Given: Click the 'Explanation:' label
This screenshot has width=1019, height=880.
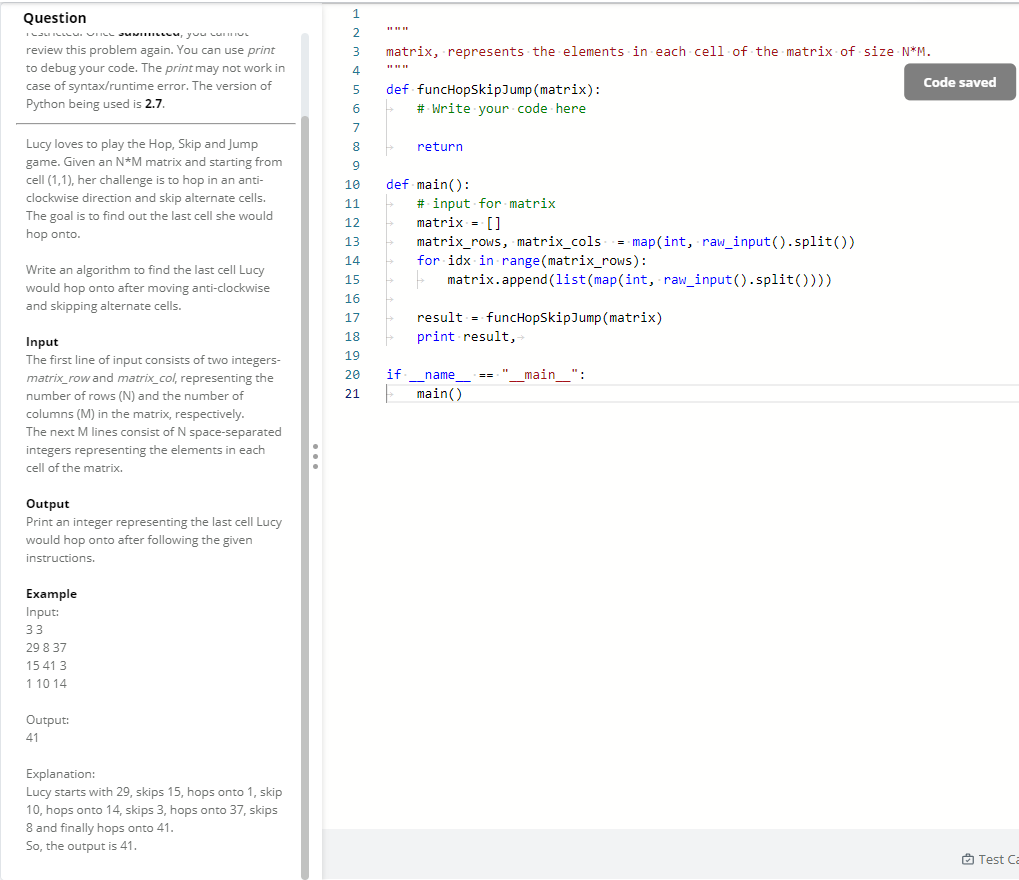Looking at the screenshot, I should pyautogui.click(x=60, y=773).
